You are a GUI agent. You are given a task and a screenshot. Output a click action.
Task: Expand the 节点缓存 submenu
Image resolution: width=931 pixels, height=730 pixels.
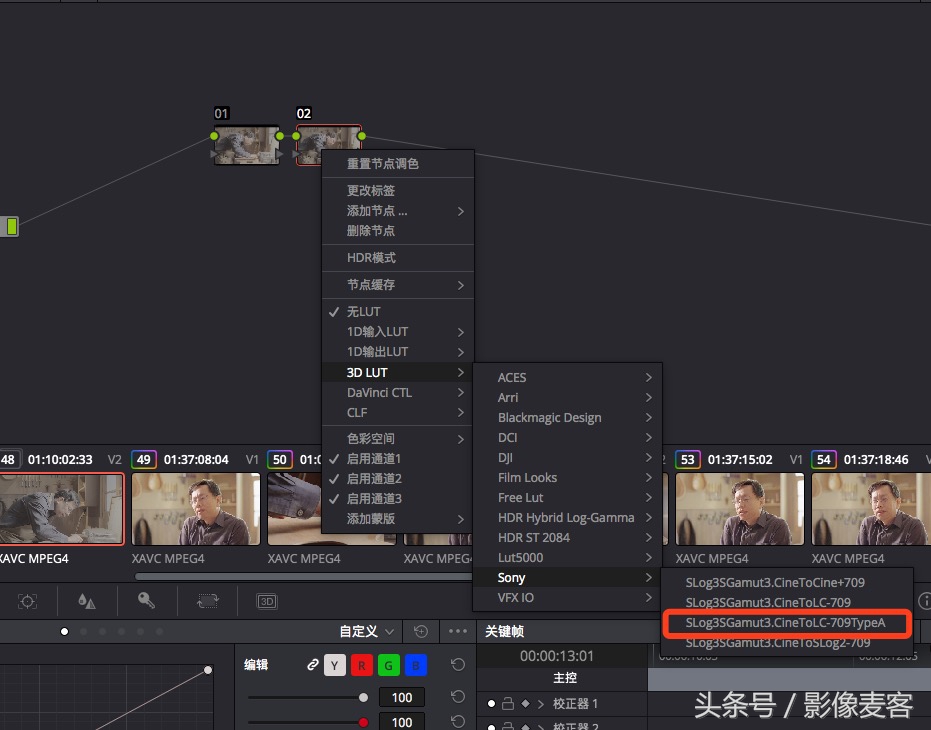tap(397, 285)
